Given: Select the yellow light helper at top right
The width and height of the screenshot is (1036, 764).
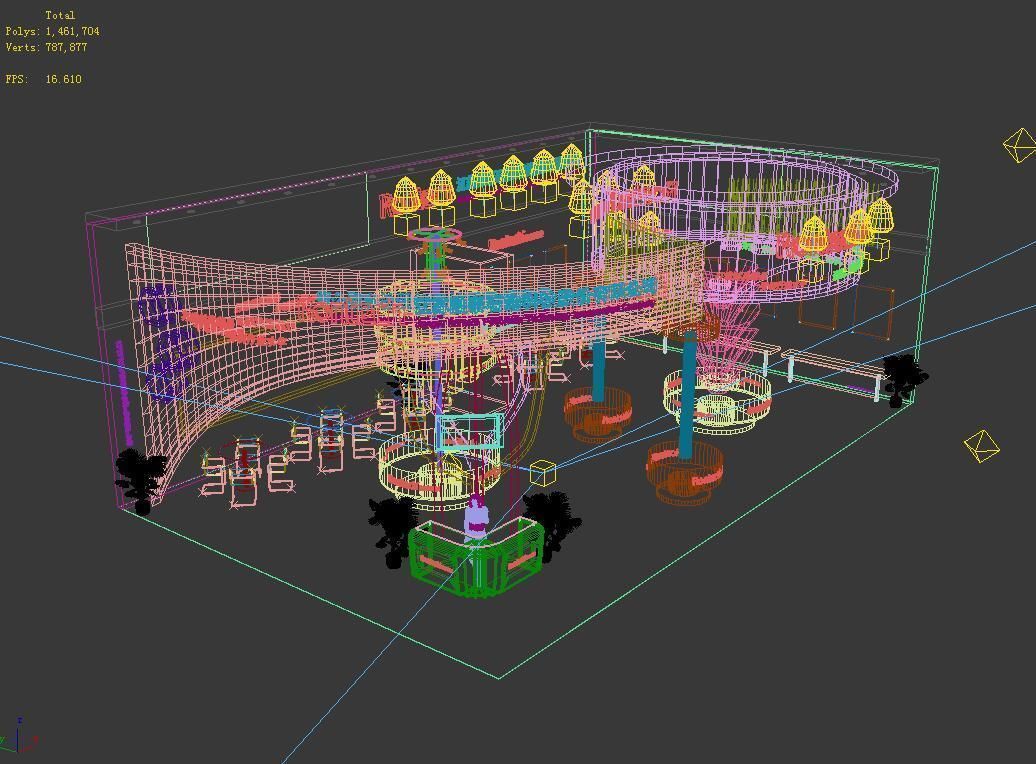Looking at the screenshot, I should (x=1019, y=145).
